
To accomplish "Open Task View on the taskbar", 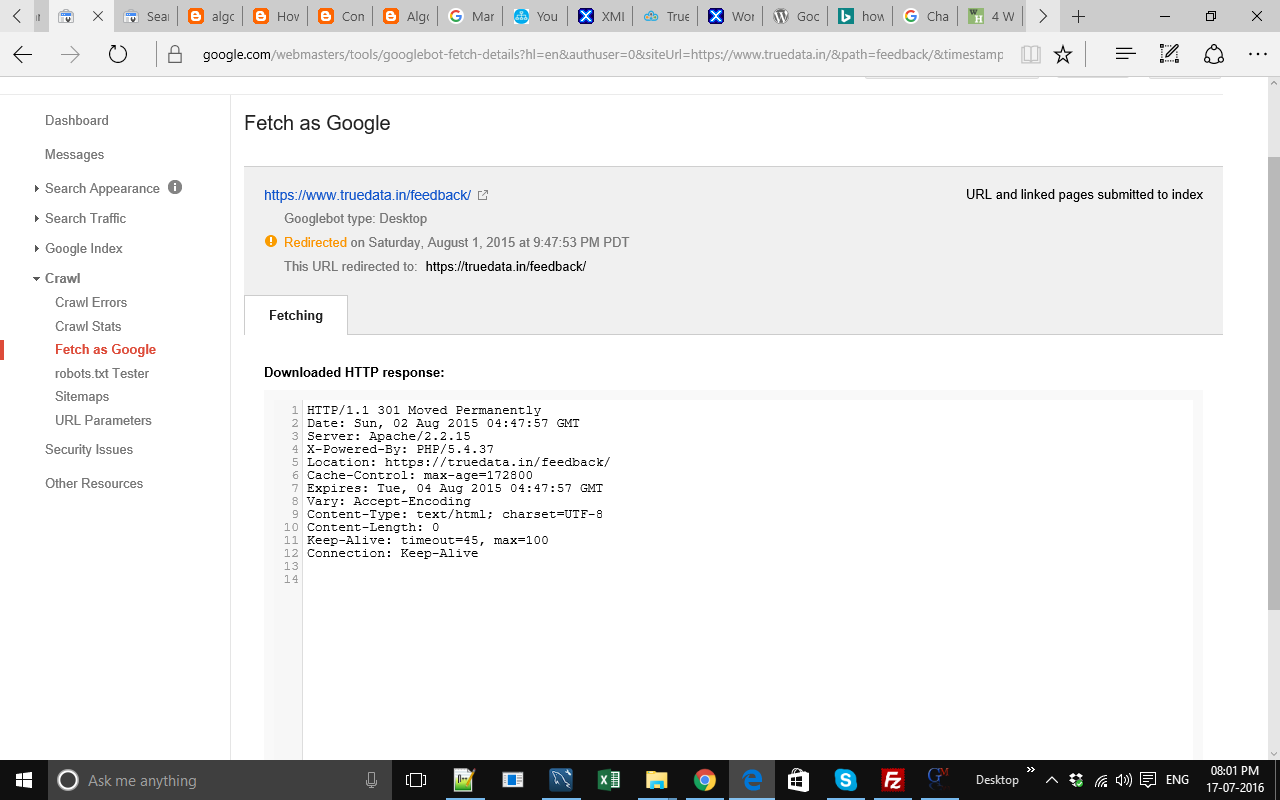I will click(416, 780).
